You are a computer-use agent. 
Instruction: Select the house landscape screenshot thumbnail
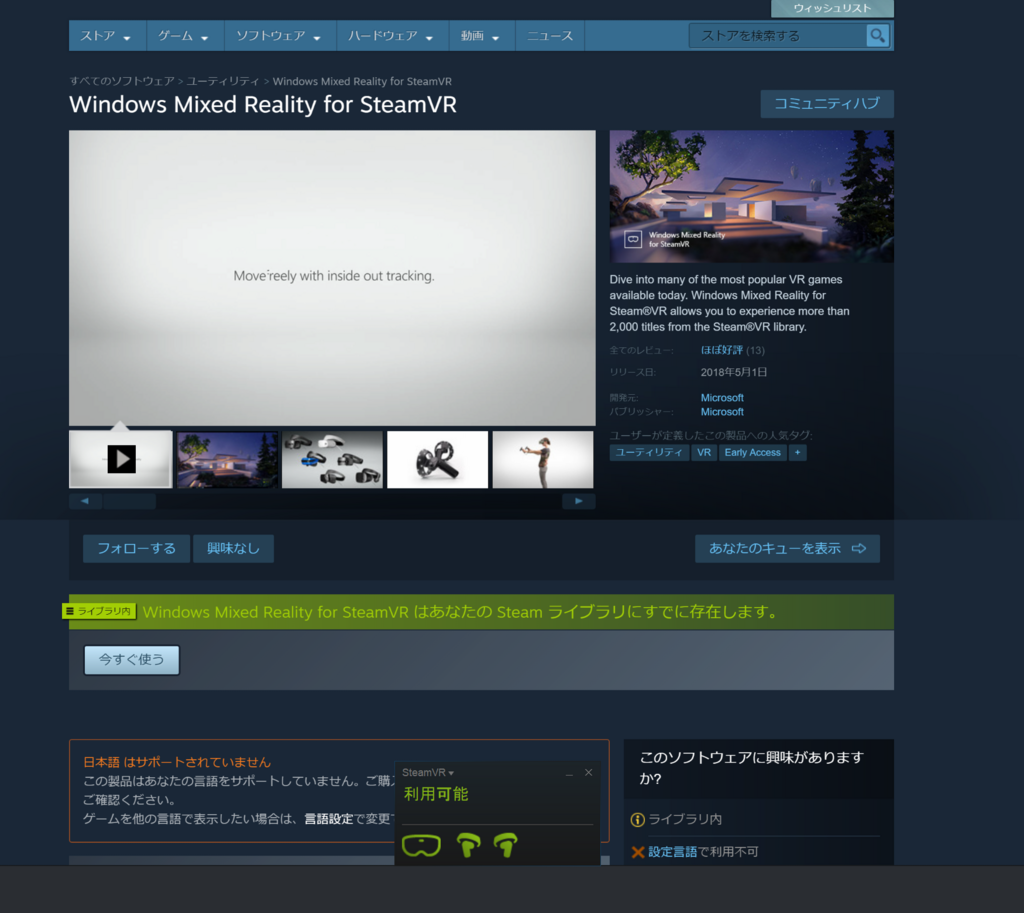(x=227, y=459)
